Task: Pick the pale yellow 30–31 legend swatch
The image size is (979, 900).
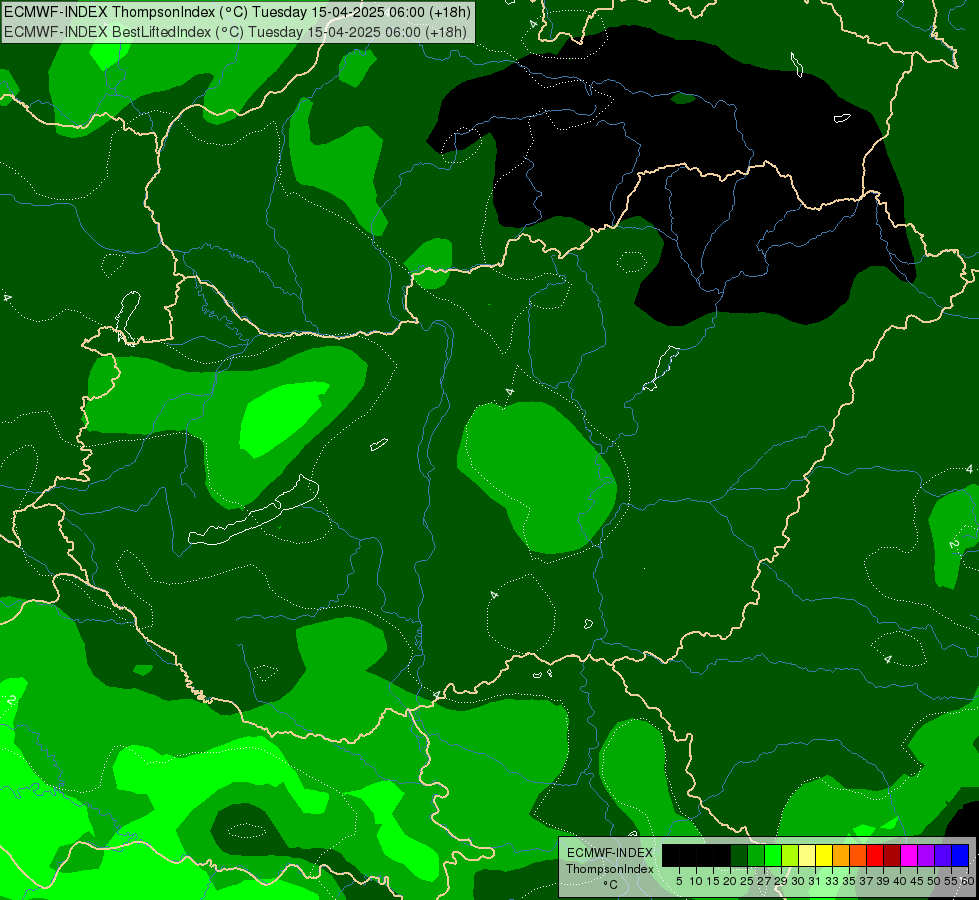Action: pyautogui.click(x=807, y=855)
